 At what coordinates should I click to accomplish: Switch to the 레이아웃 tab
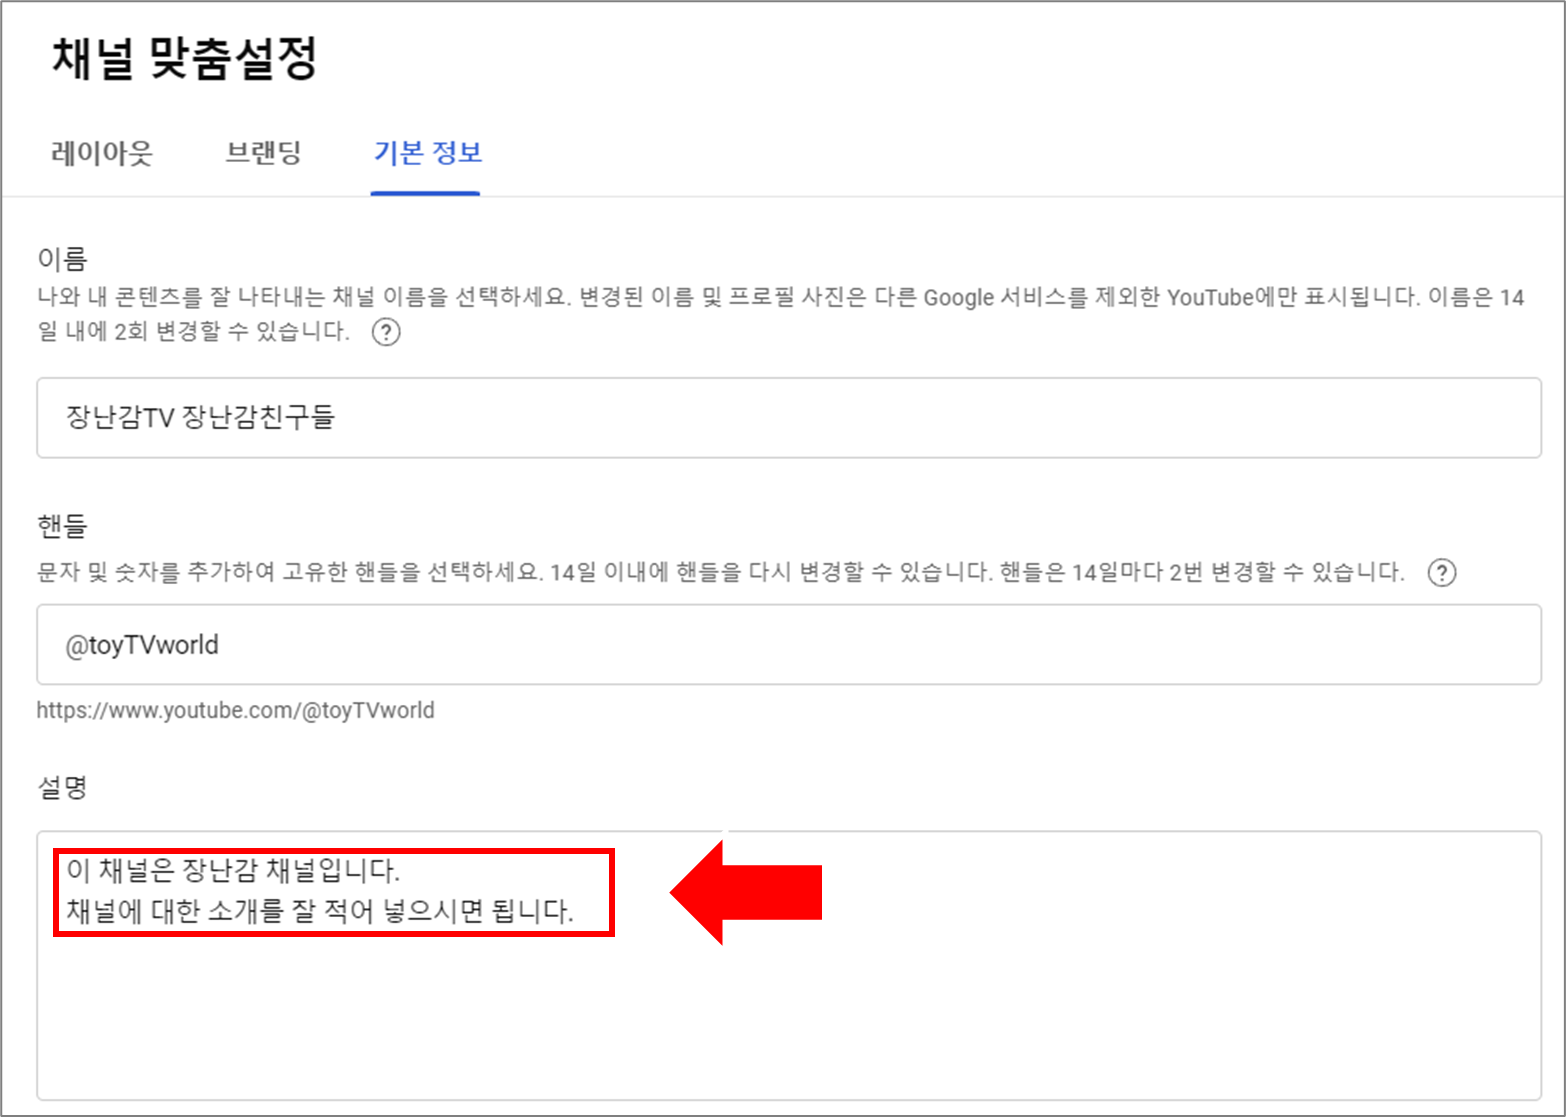[x=102, y=153]
